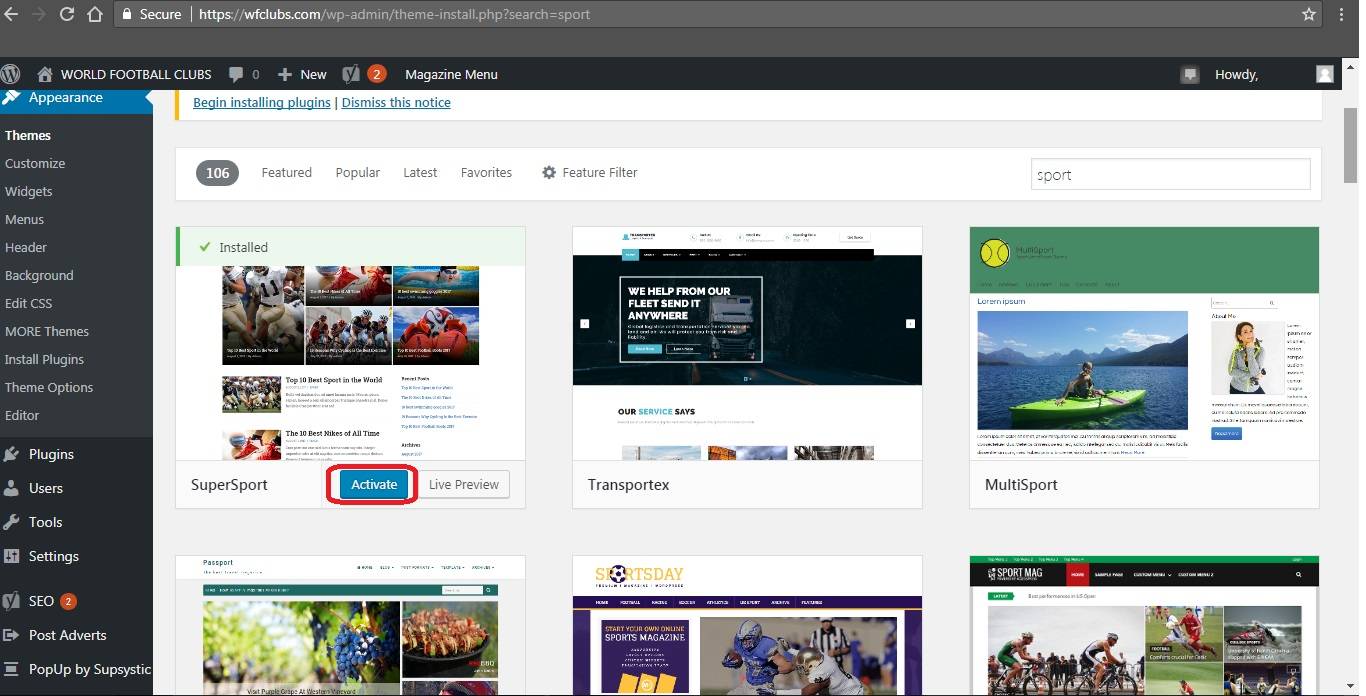Screen dimensions: 1366x696
Task: Open Feature Filter gear icon
Action: pyautogui.click(x=549, y=172)
